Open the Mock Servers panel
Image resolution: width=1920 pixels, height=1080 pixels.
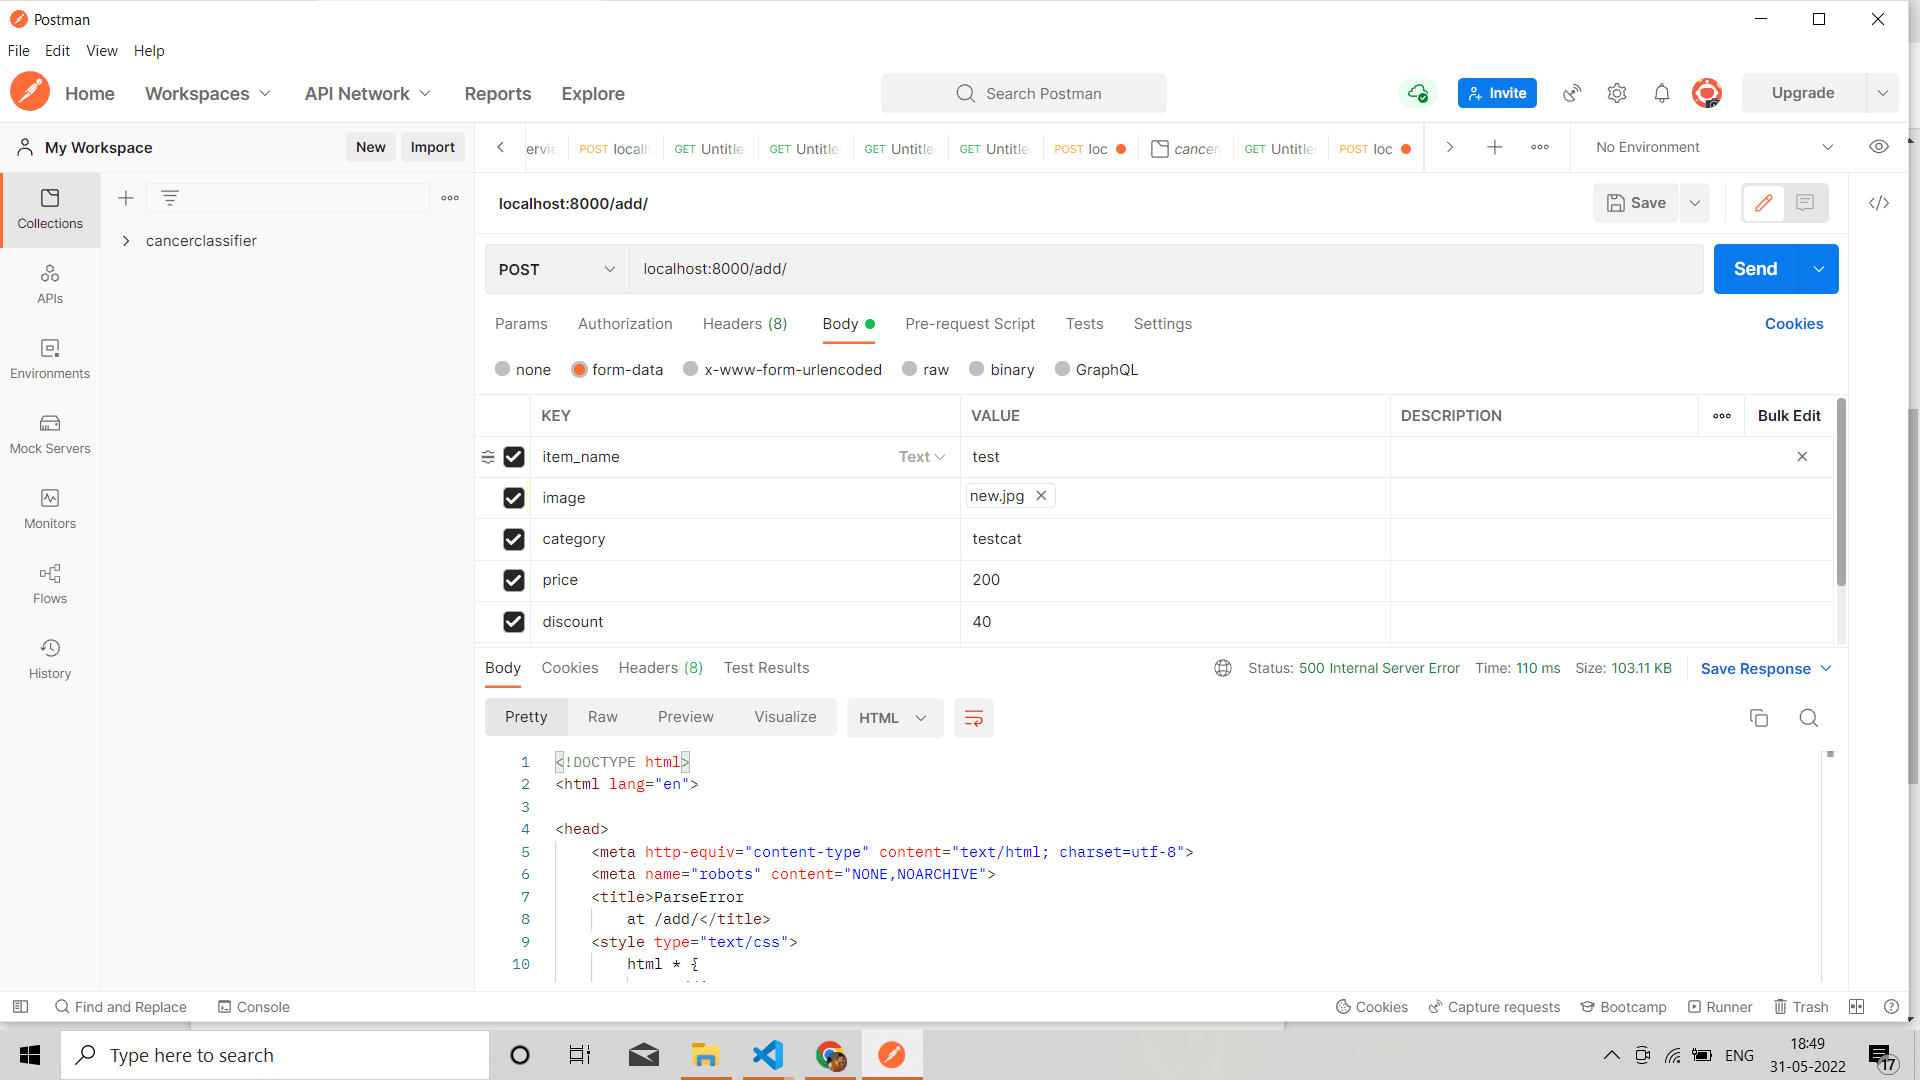tap(50, 433)
